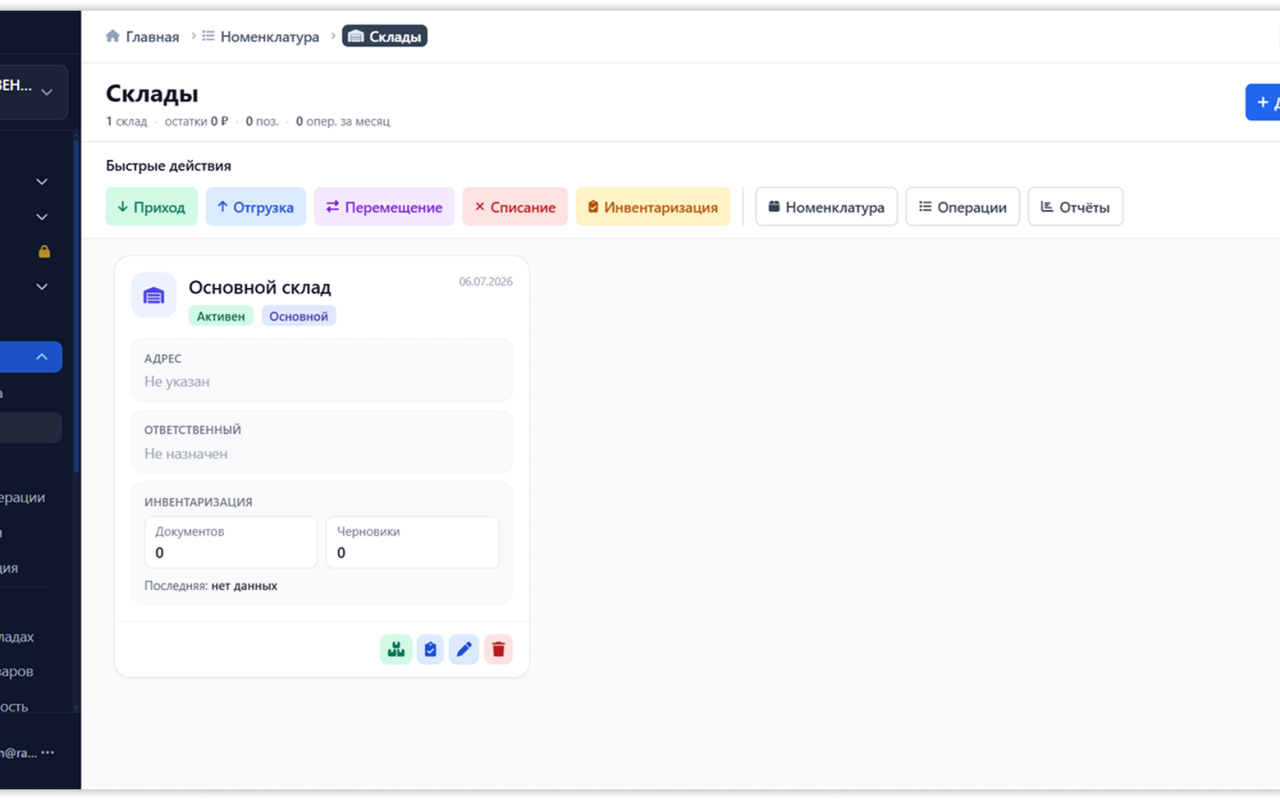The height and width of the screenshot is (800, 1280).
Task: Delete warehouse using red trash icon
Action: tap(498, 649)
